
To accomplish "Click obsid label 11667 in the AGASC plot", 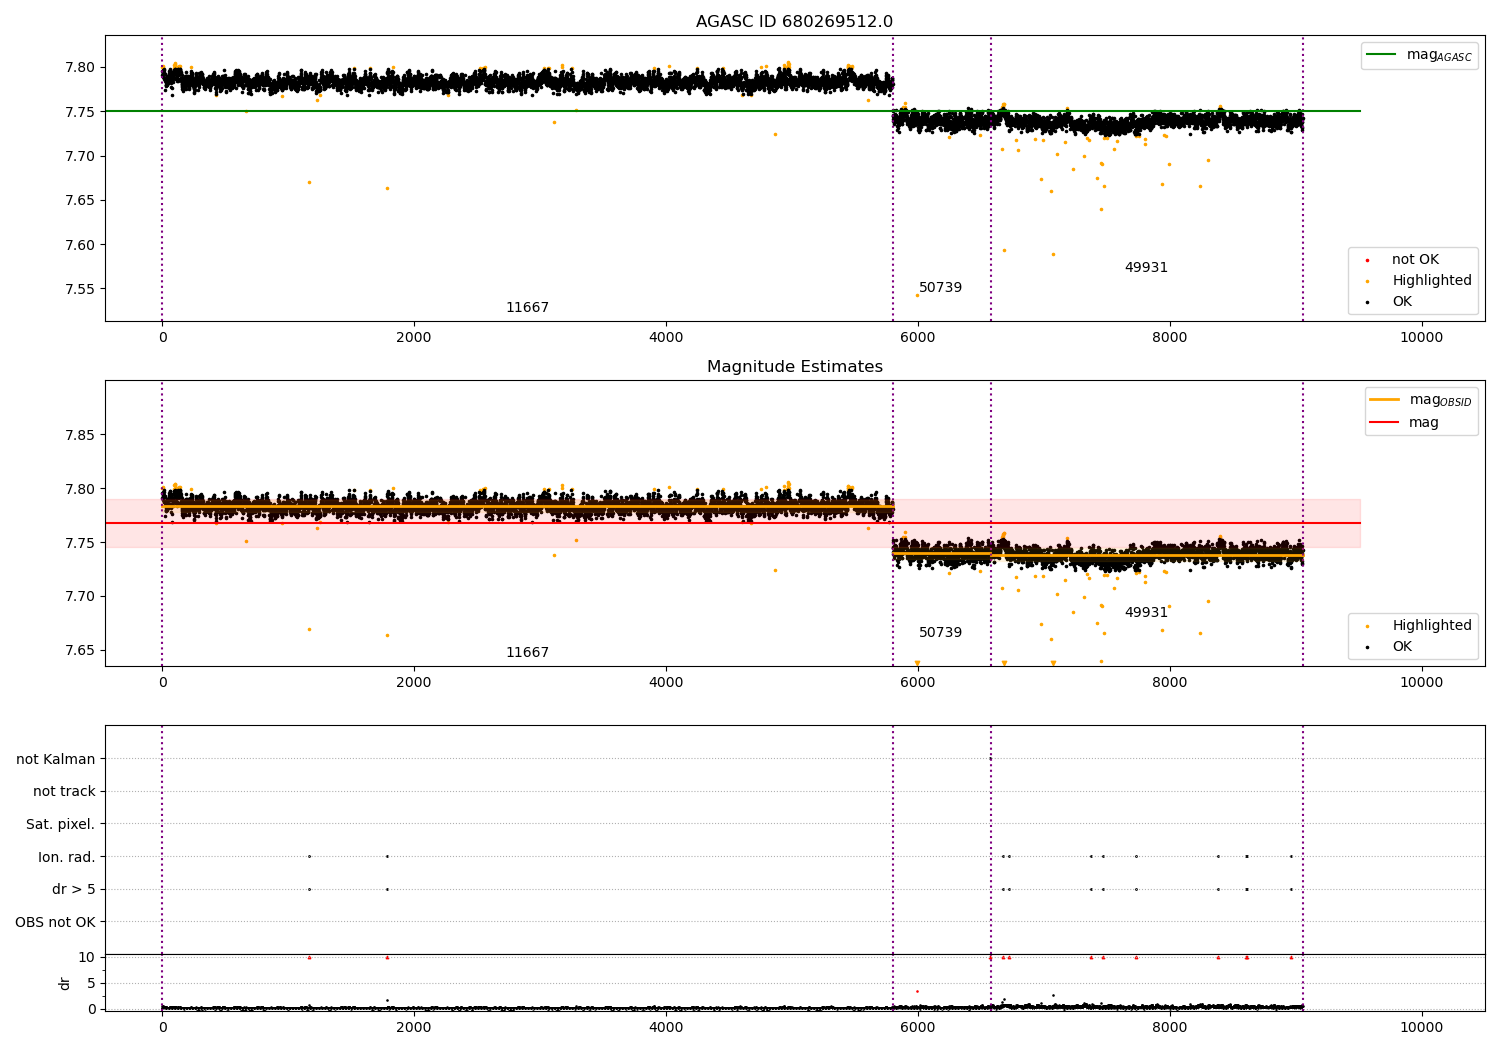I will [x=527, y=308].
